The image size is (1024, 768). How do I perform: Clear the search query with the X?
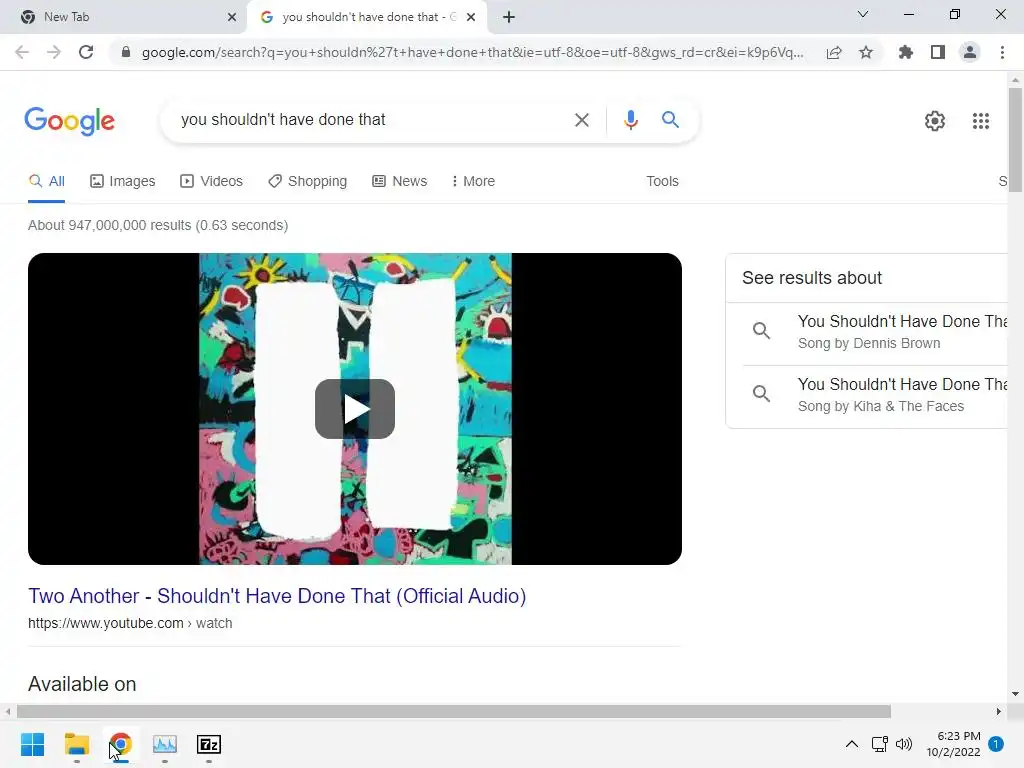(582, 120)
